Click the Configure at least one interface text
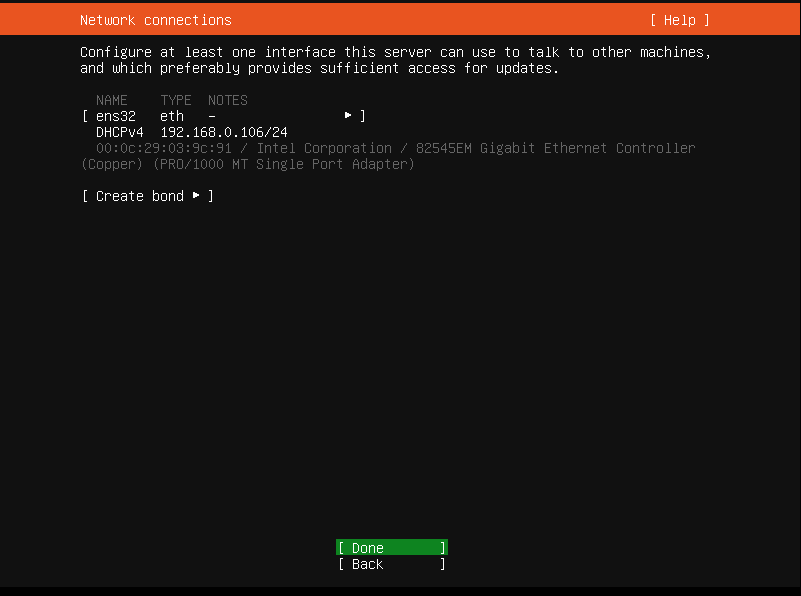Viewport: 801px width, 596px height. [x=395, y=60]
